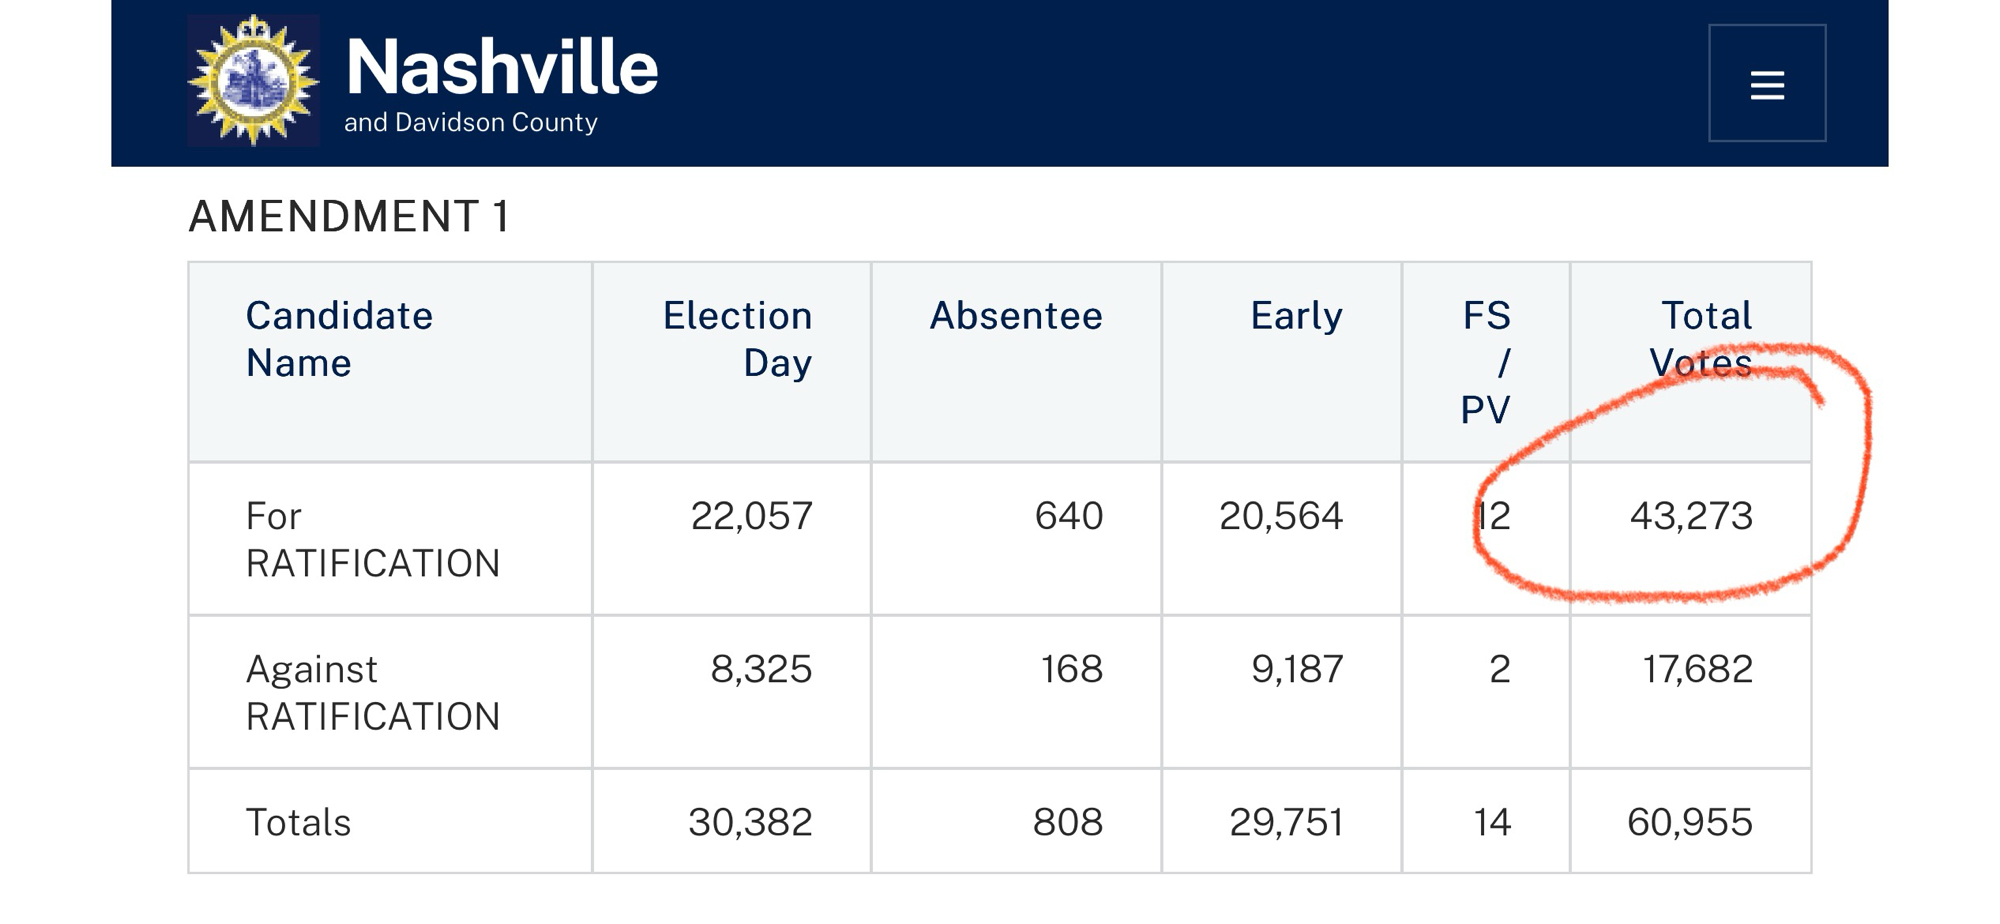
Task: Click the Totals row label
Action: tap(298, 823)
